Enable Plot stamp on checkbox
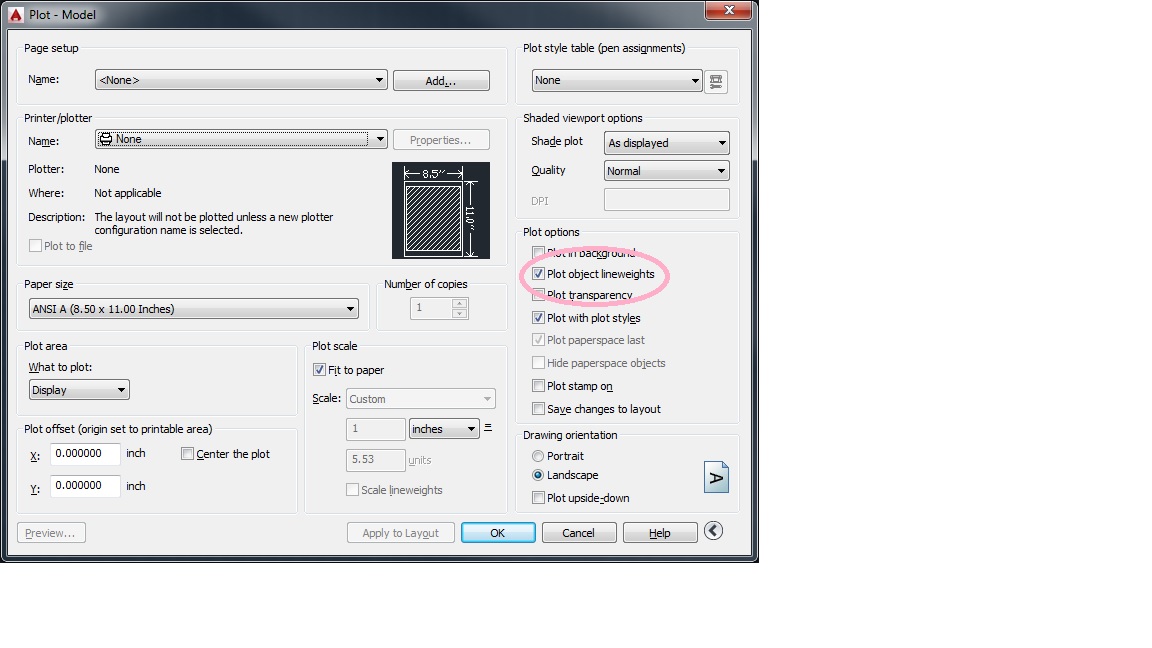The width and height of the screenshot is (1152, 648). [x=539, y=386]
